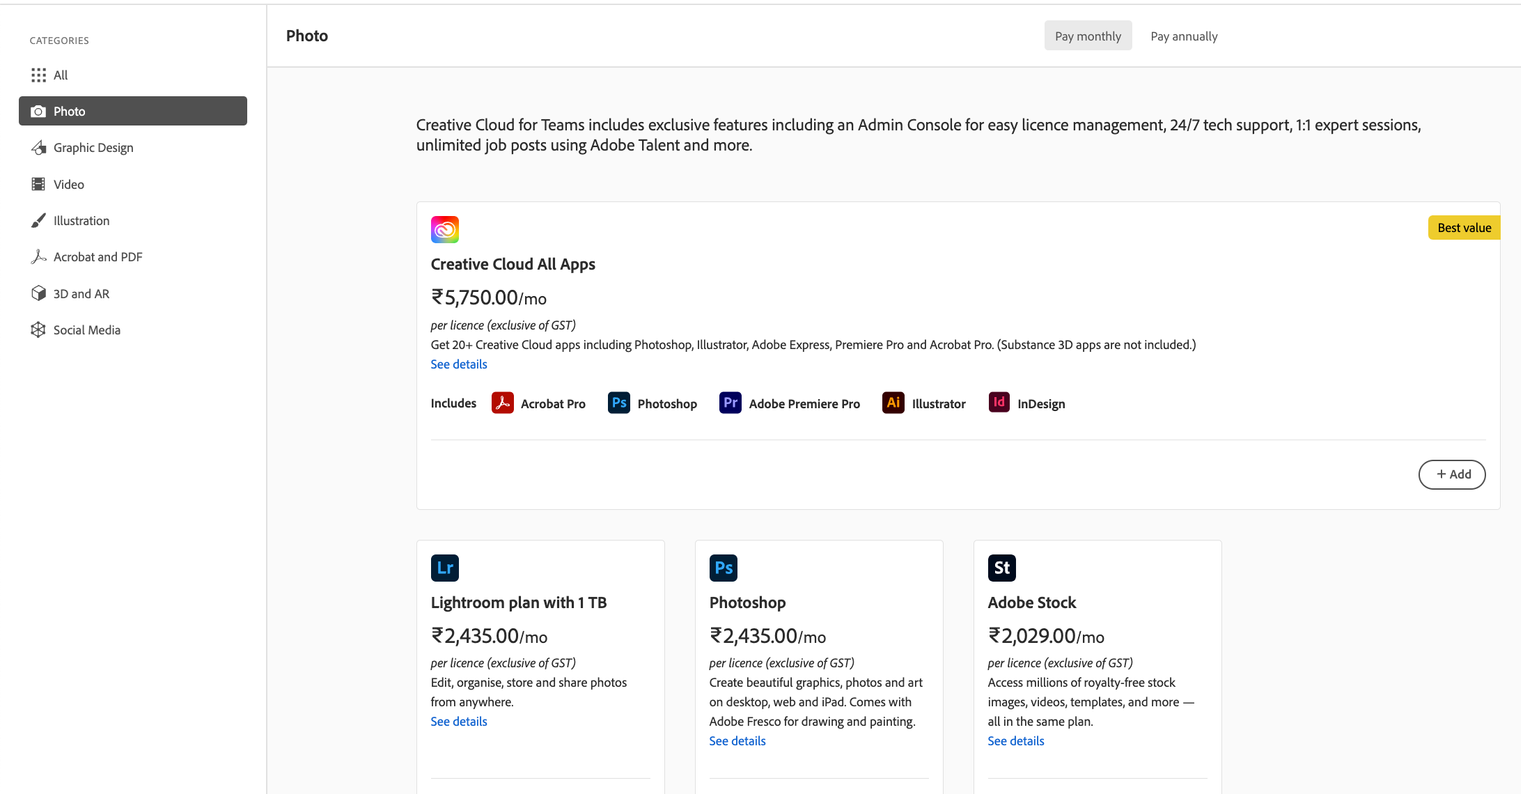Open the Illustration category
1521x794 pixels.
[81, 221]
